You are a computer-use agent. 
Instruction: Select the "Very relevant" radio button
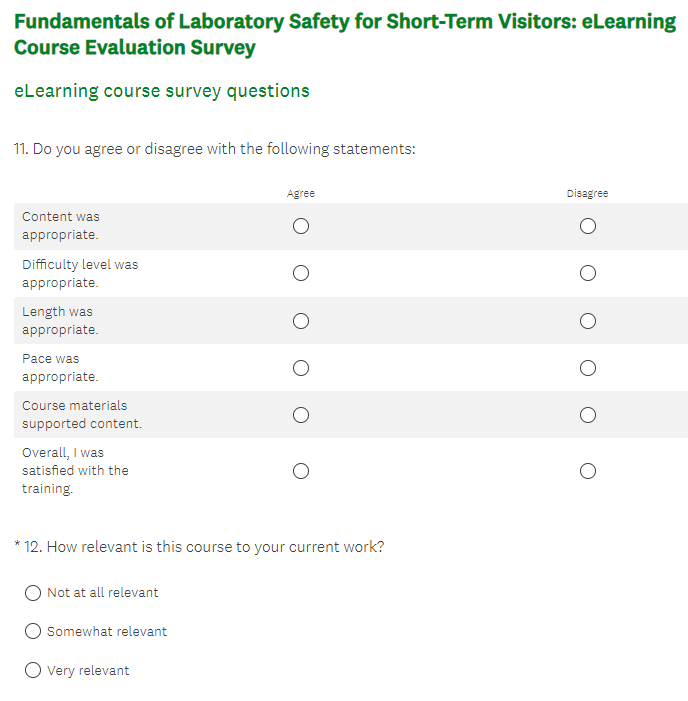pyautogui.click(x=33, y=670)
